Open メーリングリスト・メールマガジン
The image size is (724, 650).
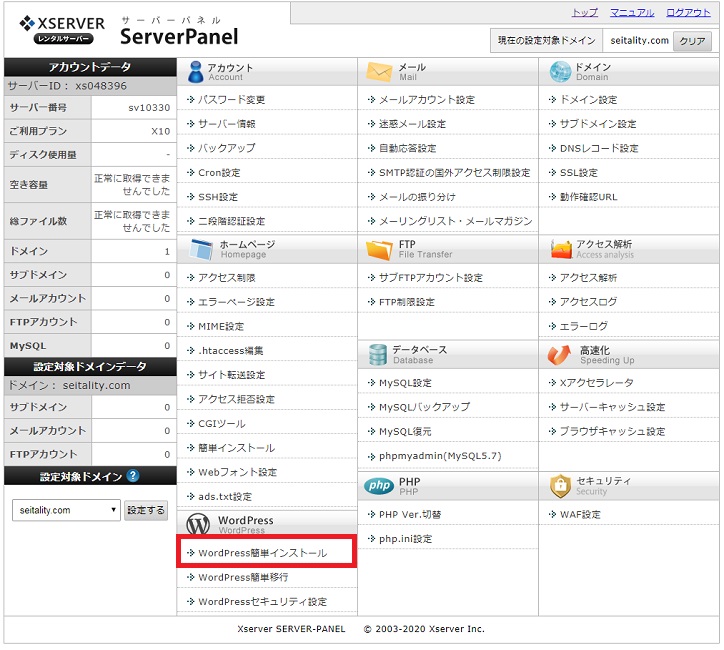(x=455, y=221)
